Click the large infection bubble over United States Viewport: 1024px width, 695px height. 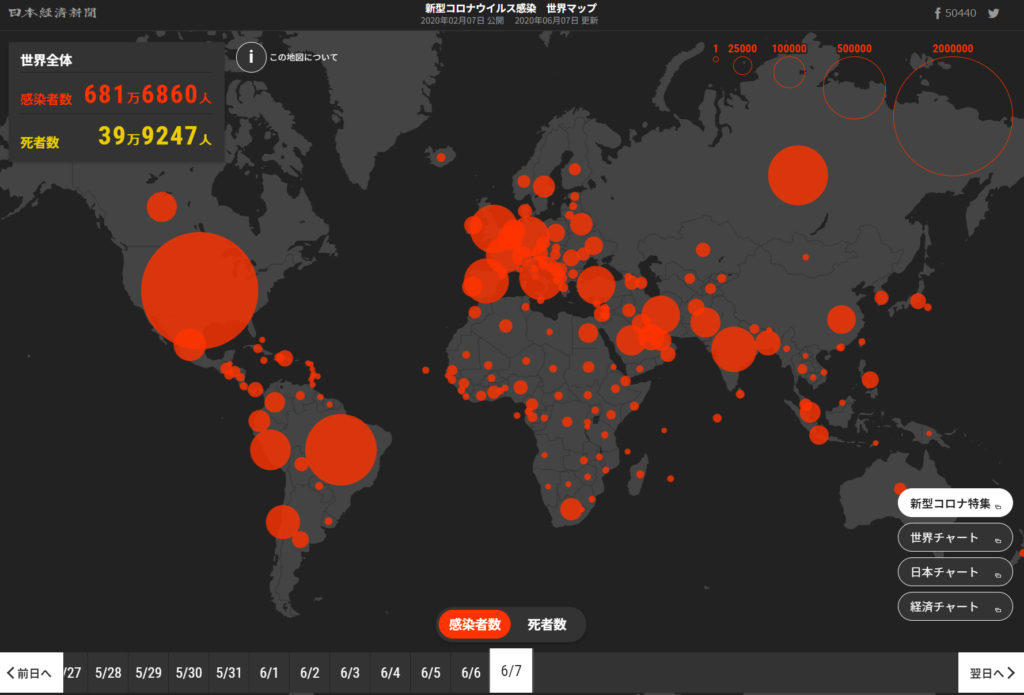pos(200,290)
